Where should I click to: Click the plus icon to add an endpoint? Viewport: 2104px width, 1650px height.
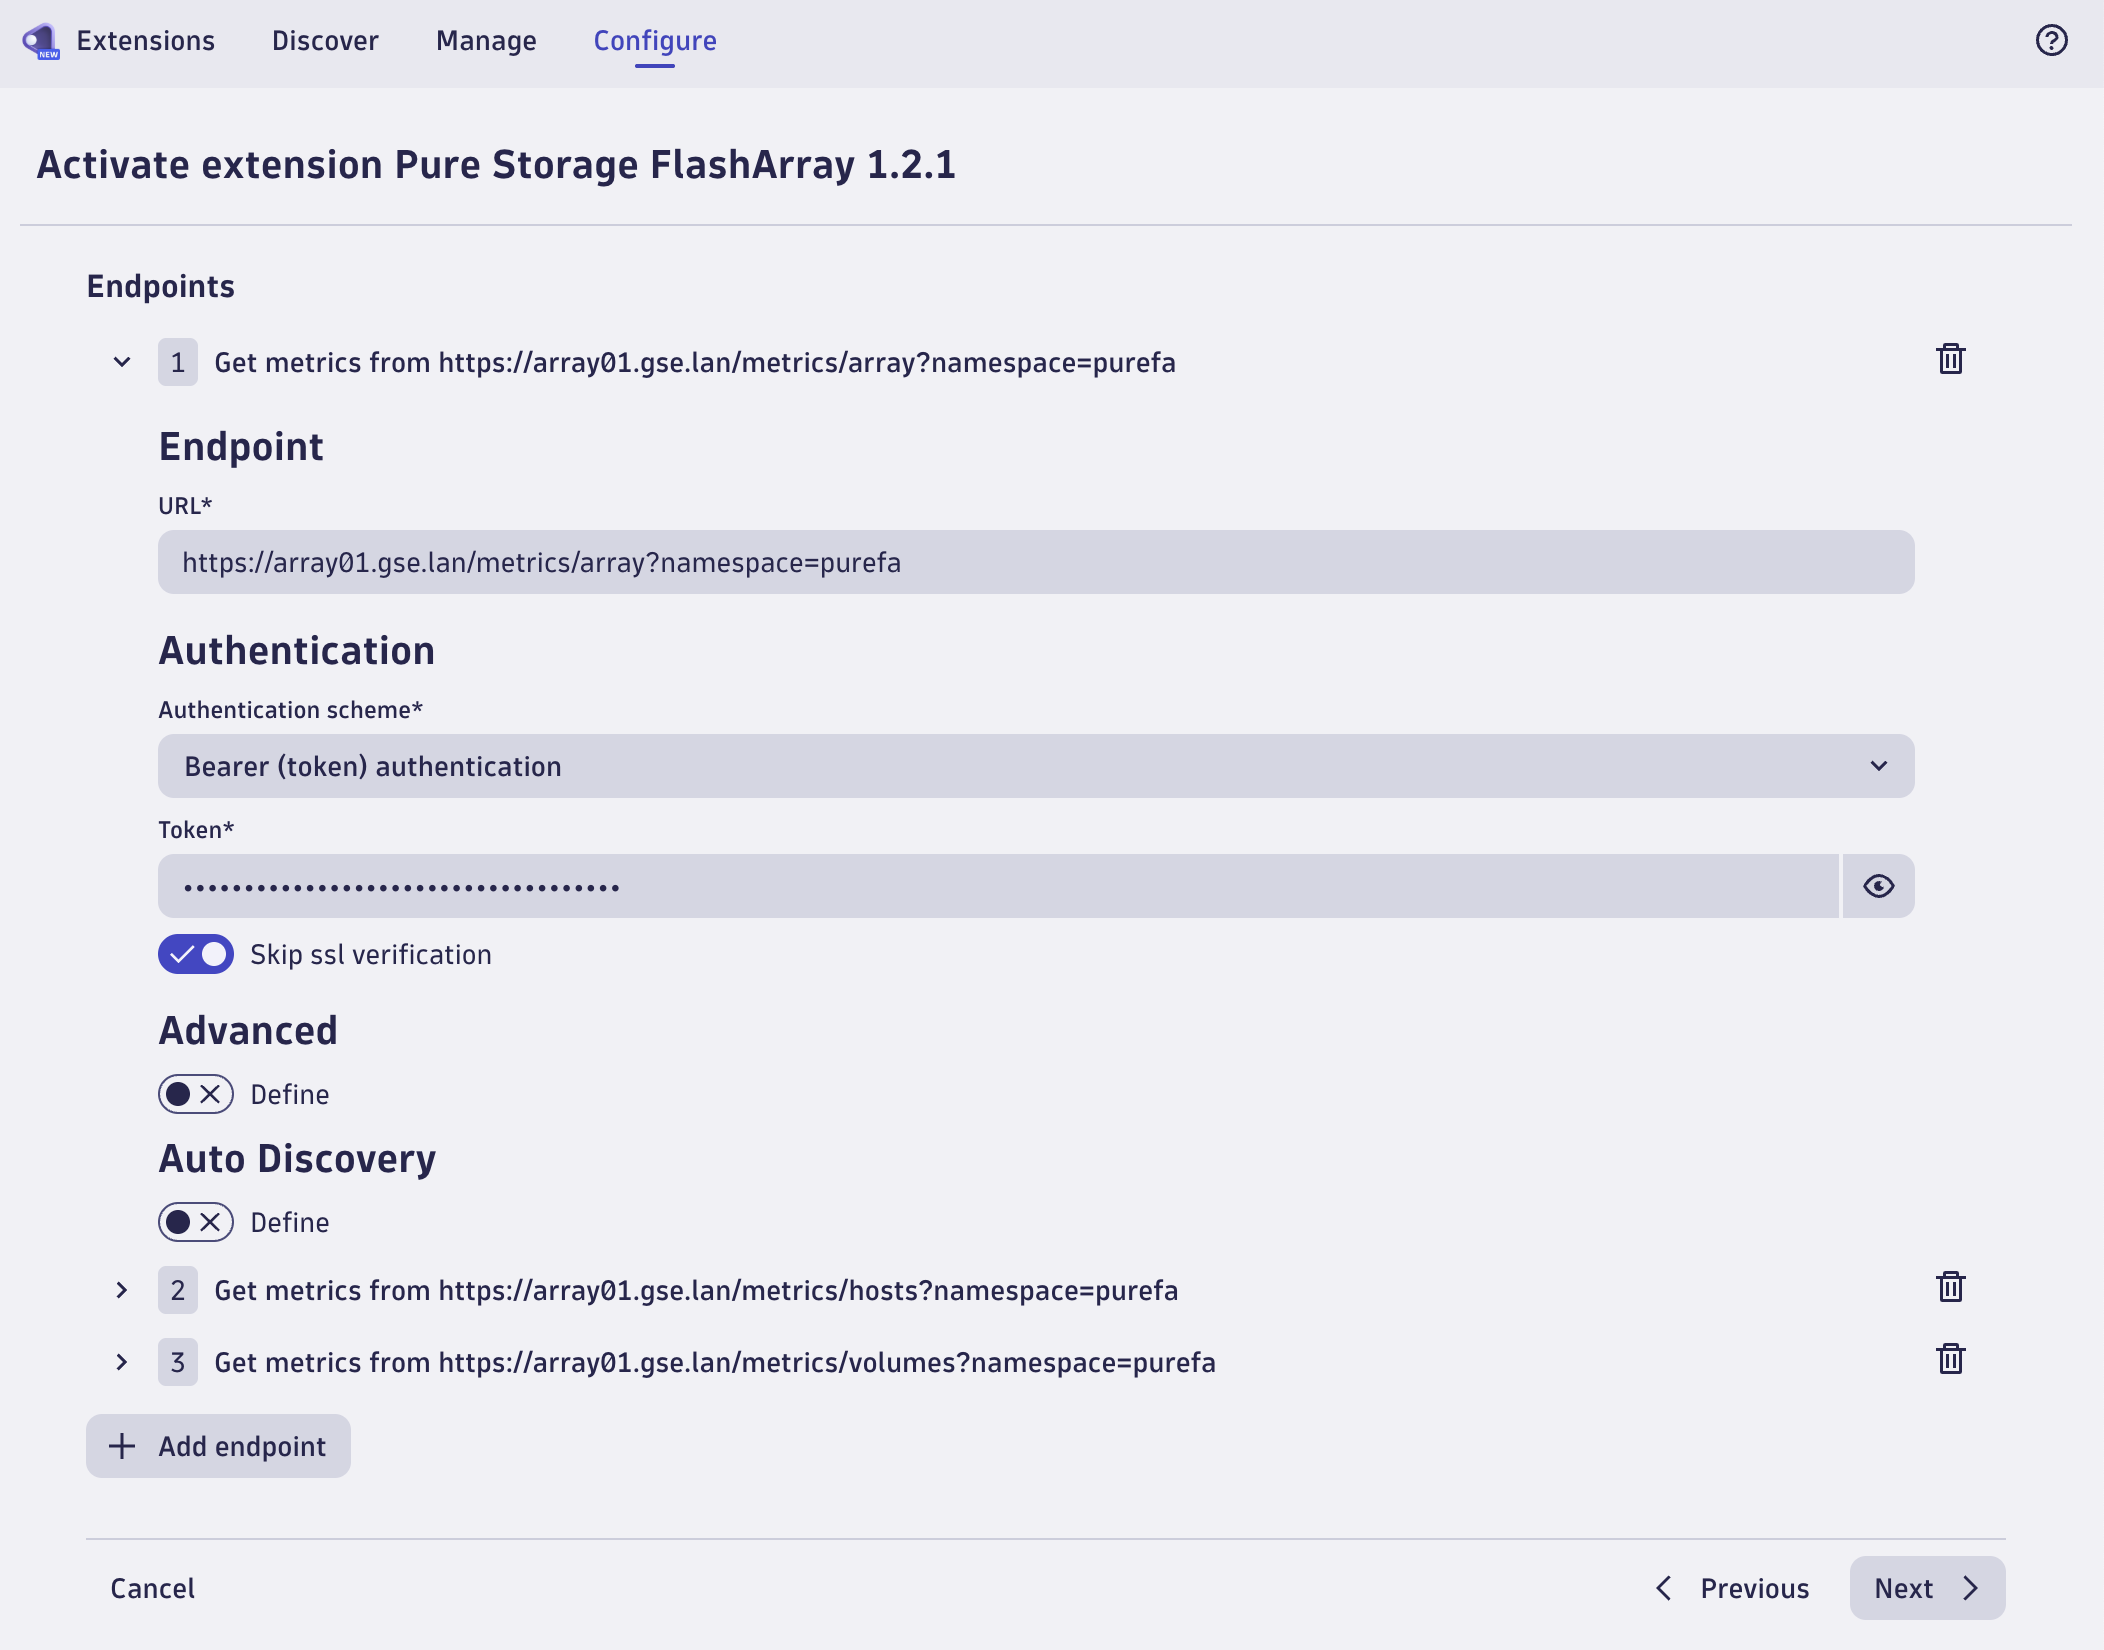[x=122, y=1446]
